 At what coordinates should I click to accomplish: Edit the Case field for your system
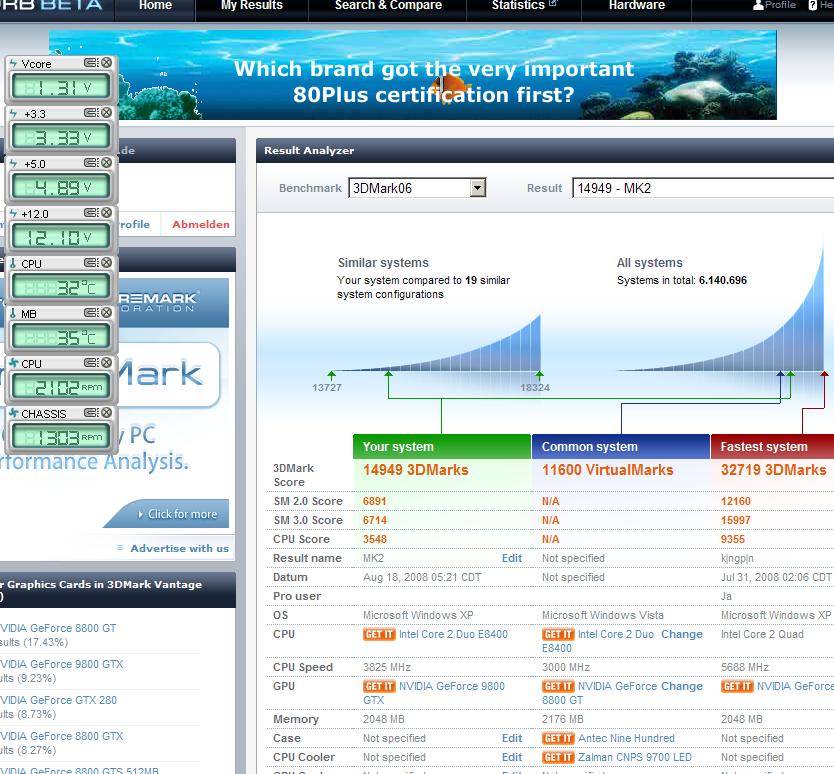tap(512, 738)
